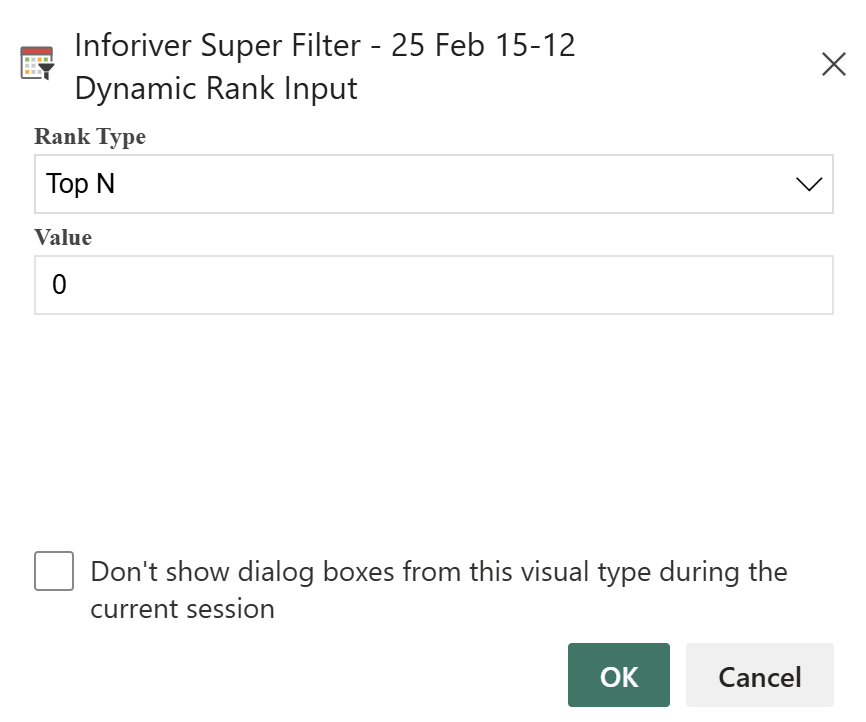Place cursor on the 0 in Value box
Image resolution: width=866 pixels, height=722 pixels.
pos(59,285)
